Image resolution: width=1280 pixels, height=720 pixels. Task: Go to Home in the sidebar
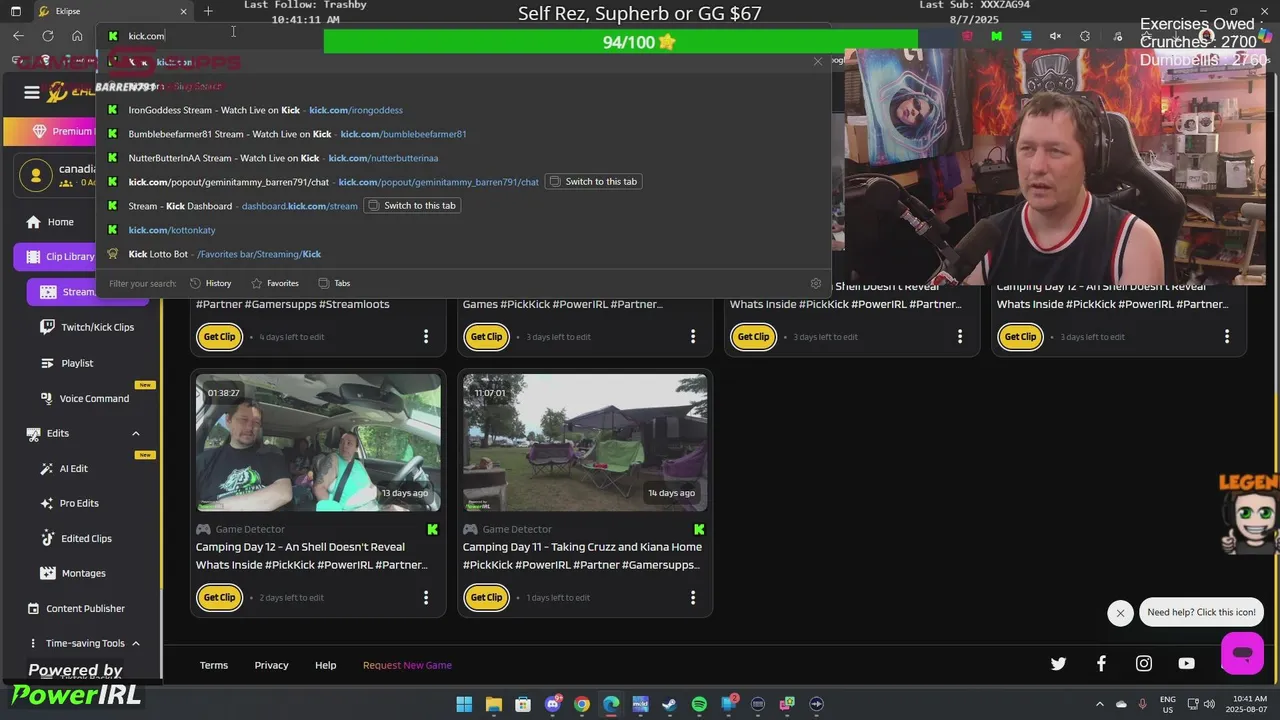pos(50,222)
